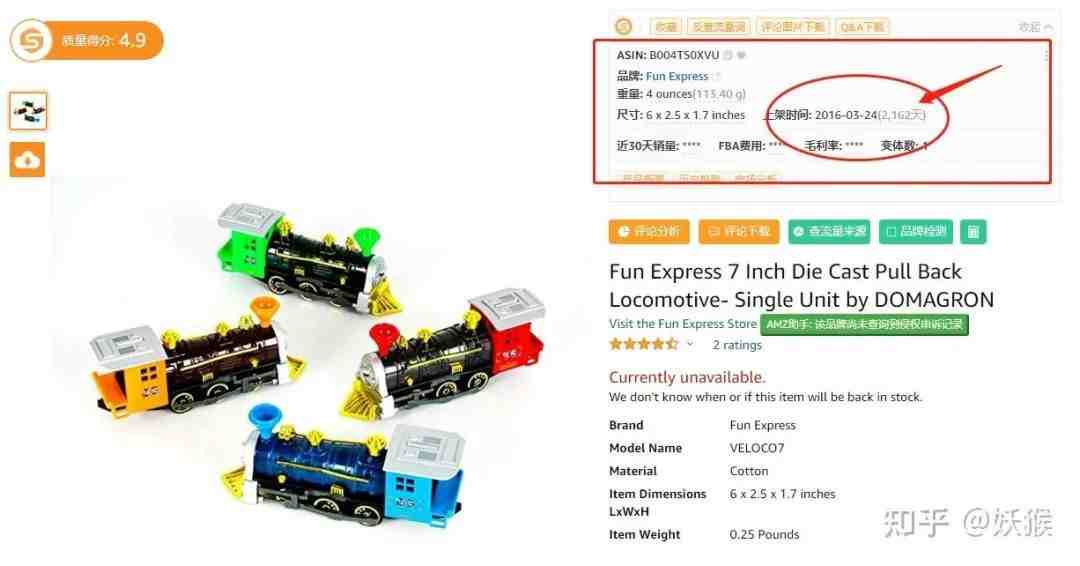Select the locomotive product thumbnail
This screenshot has width=1080, height=566.
click(28, 111)
